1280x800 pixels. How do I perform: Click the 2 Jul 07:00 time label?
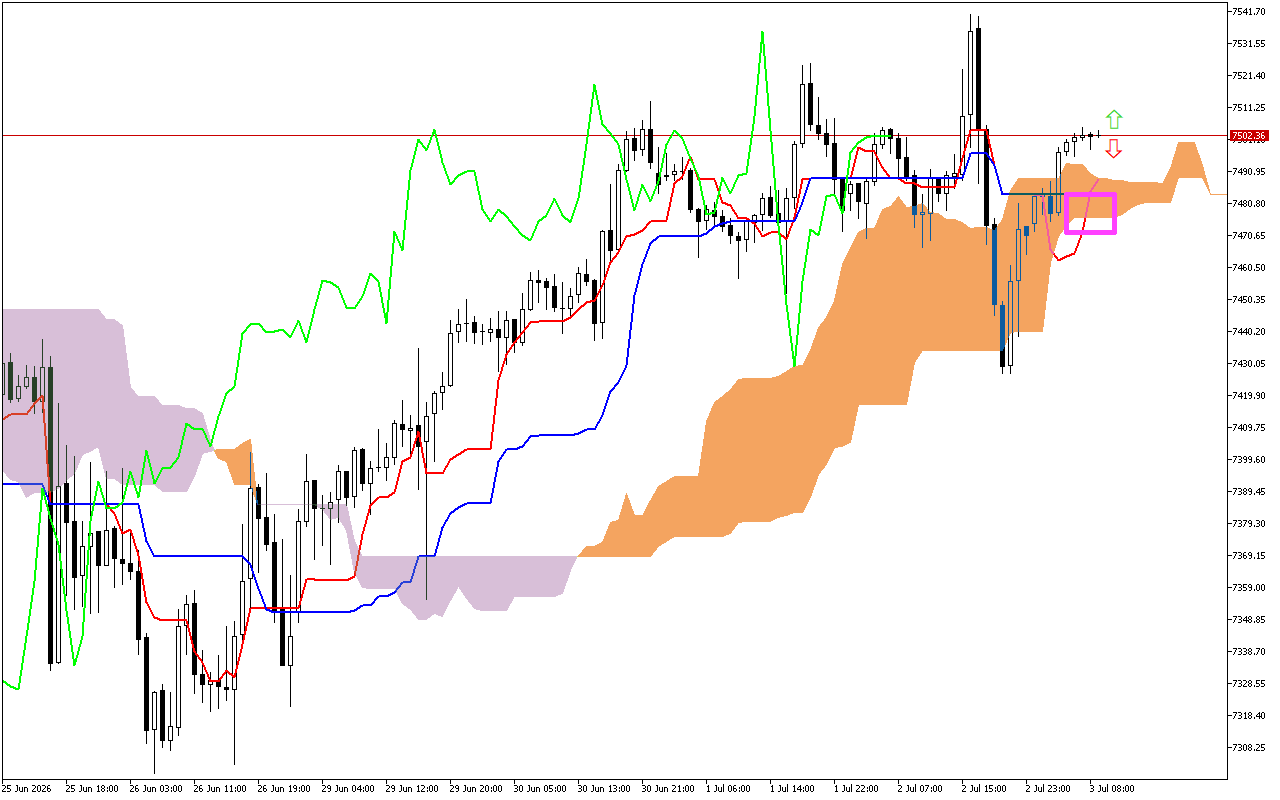coord(920,788)
